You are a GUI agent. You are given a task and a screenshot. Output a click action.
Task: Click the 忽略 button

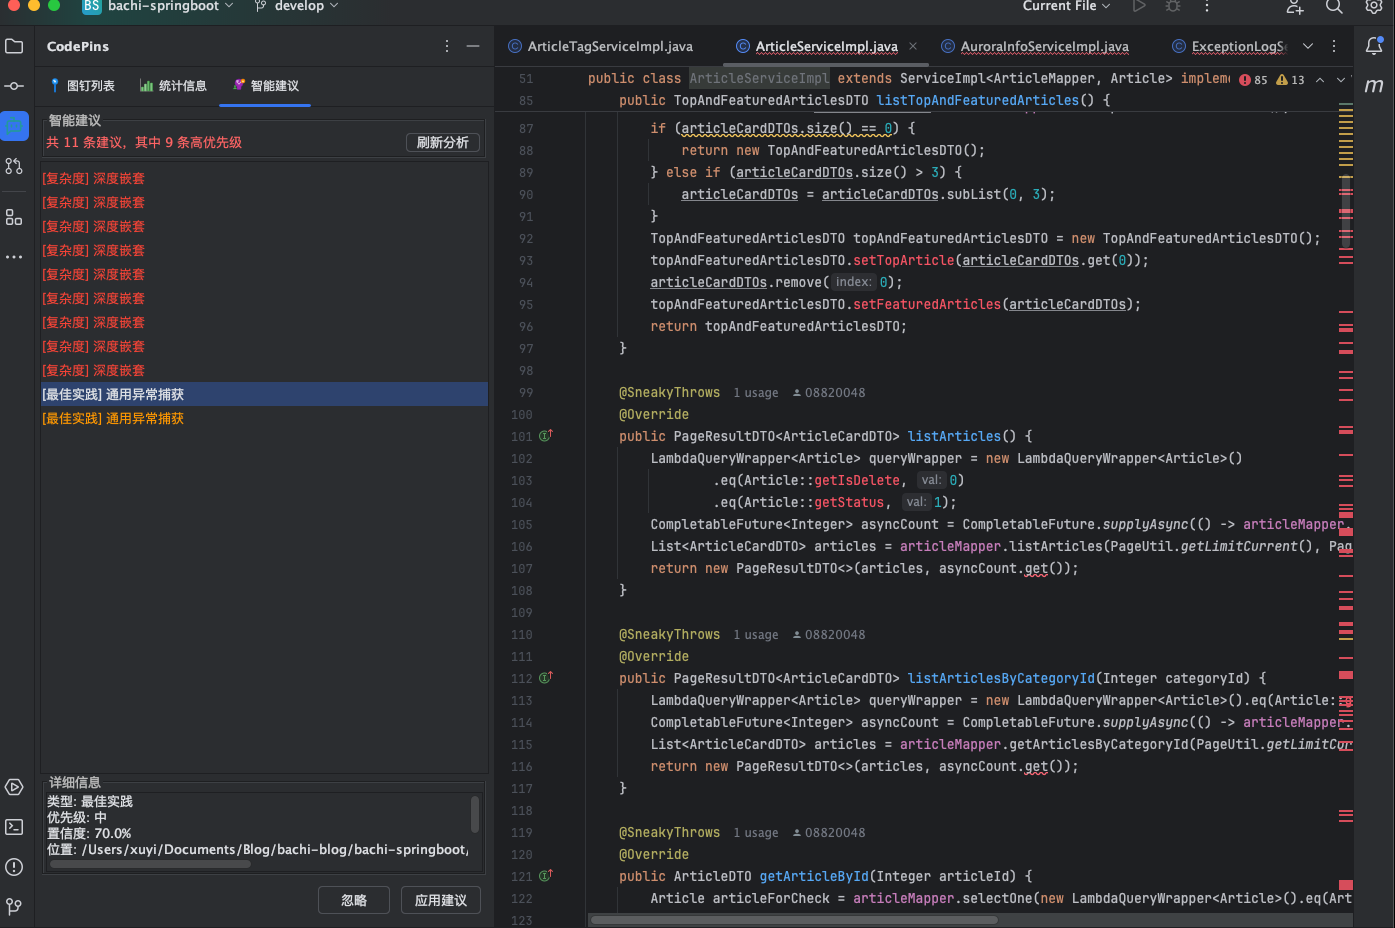(x=354, y=900)
